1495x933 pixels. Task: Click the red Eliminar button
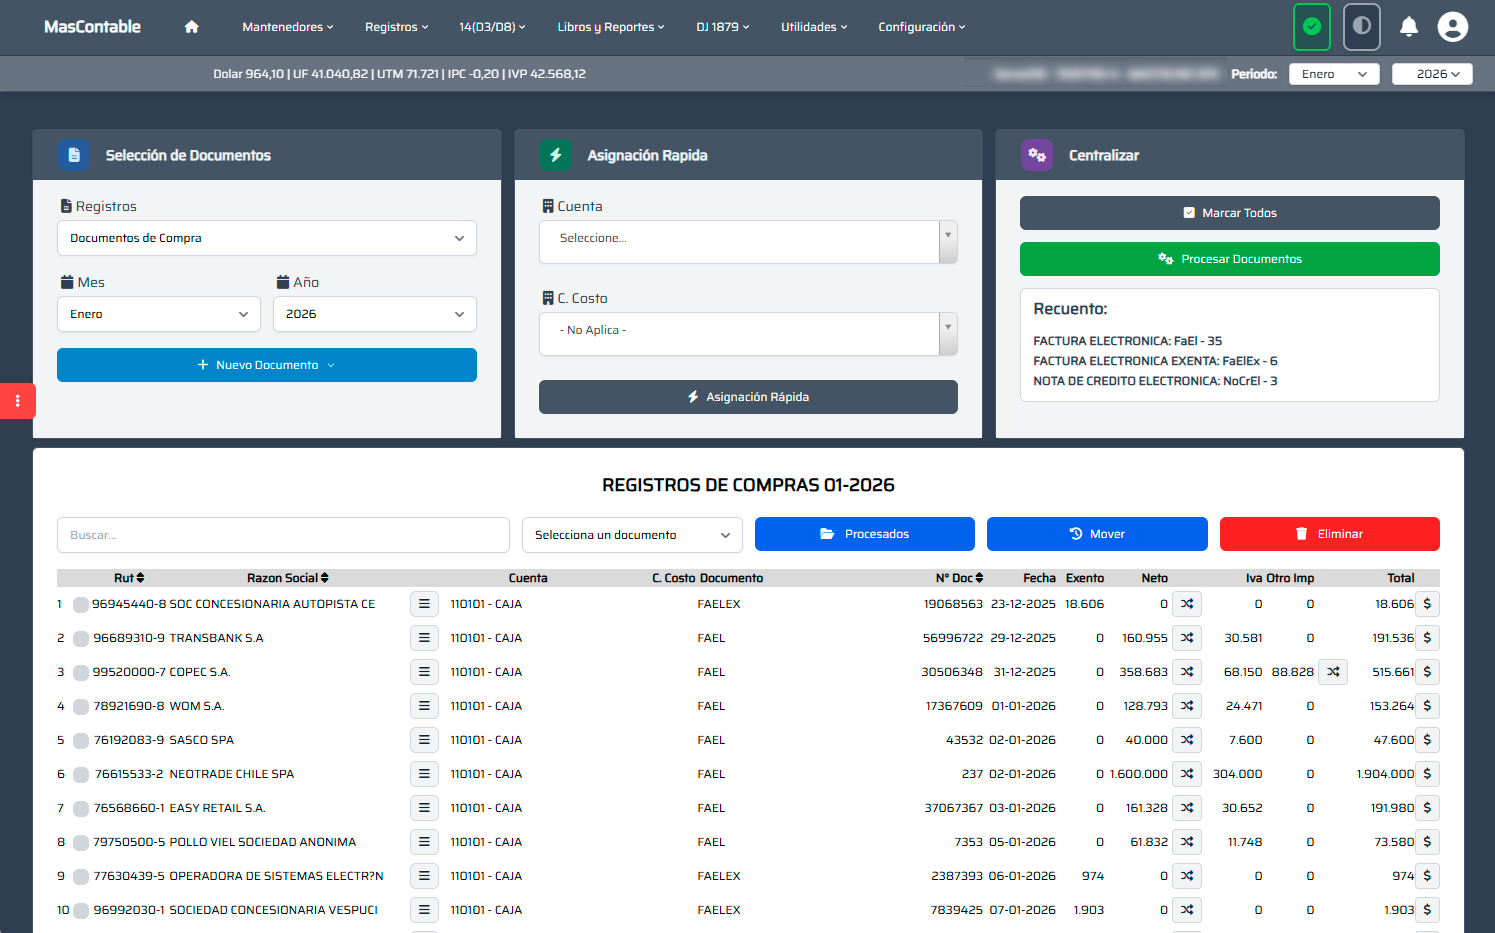[1330, 534]
